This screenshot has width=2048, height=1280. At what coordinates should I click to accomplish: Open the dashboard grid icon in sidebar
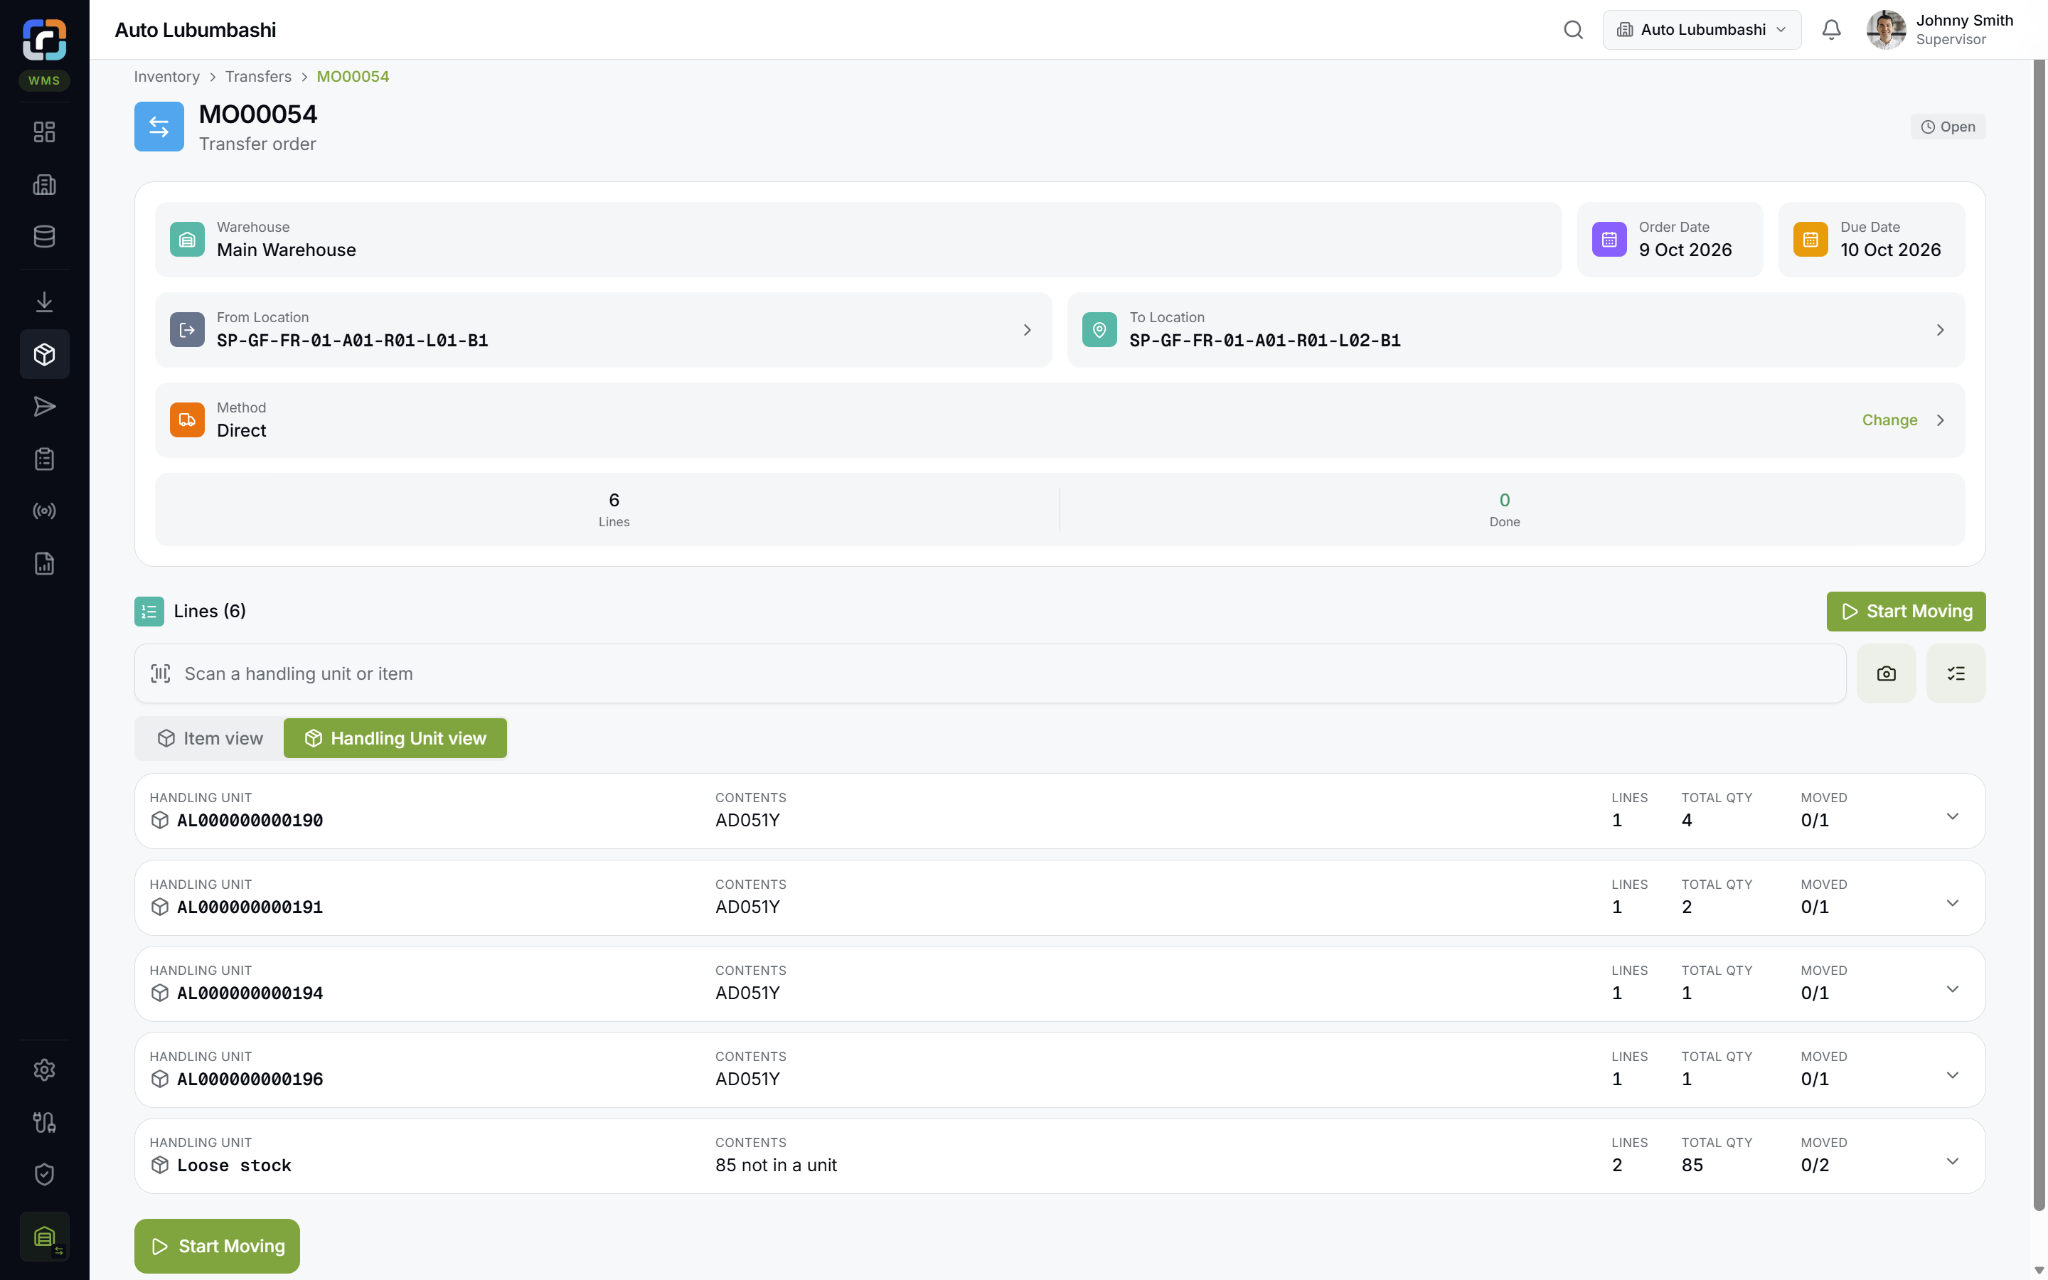(44, 132)
